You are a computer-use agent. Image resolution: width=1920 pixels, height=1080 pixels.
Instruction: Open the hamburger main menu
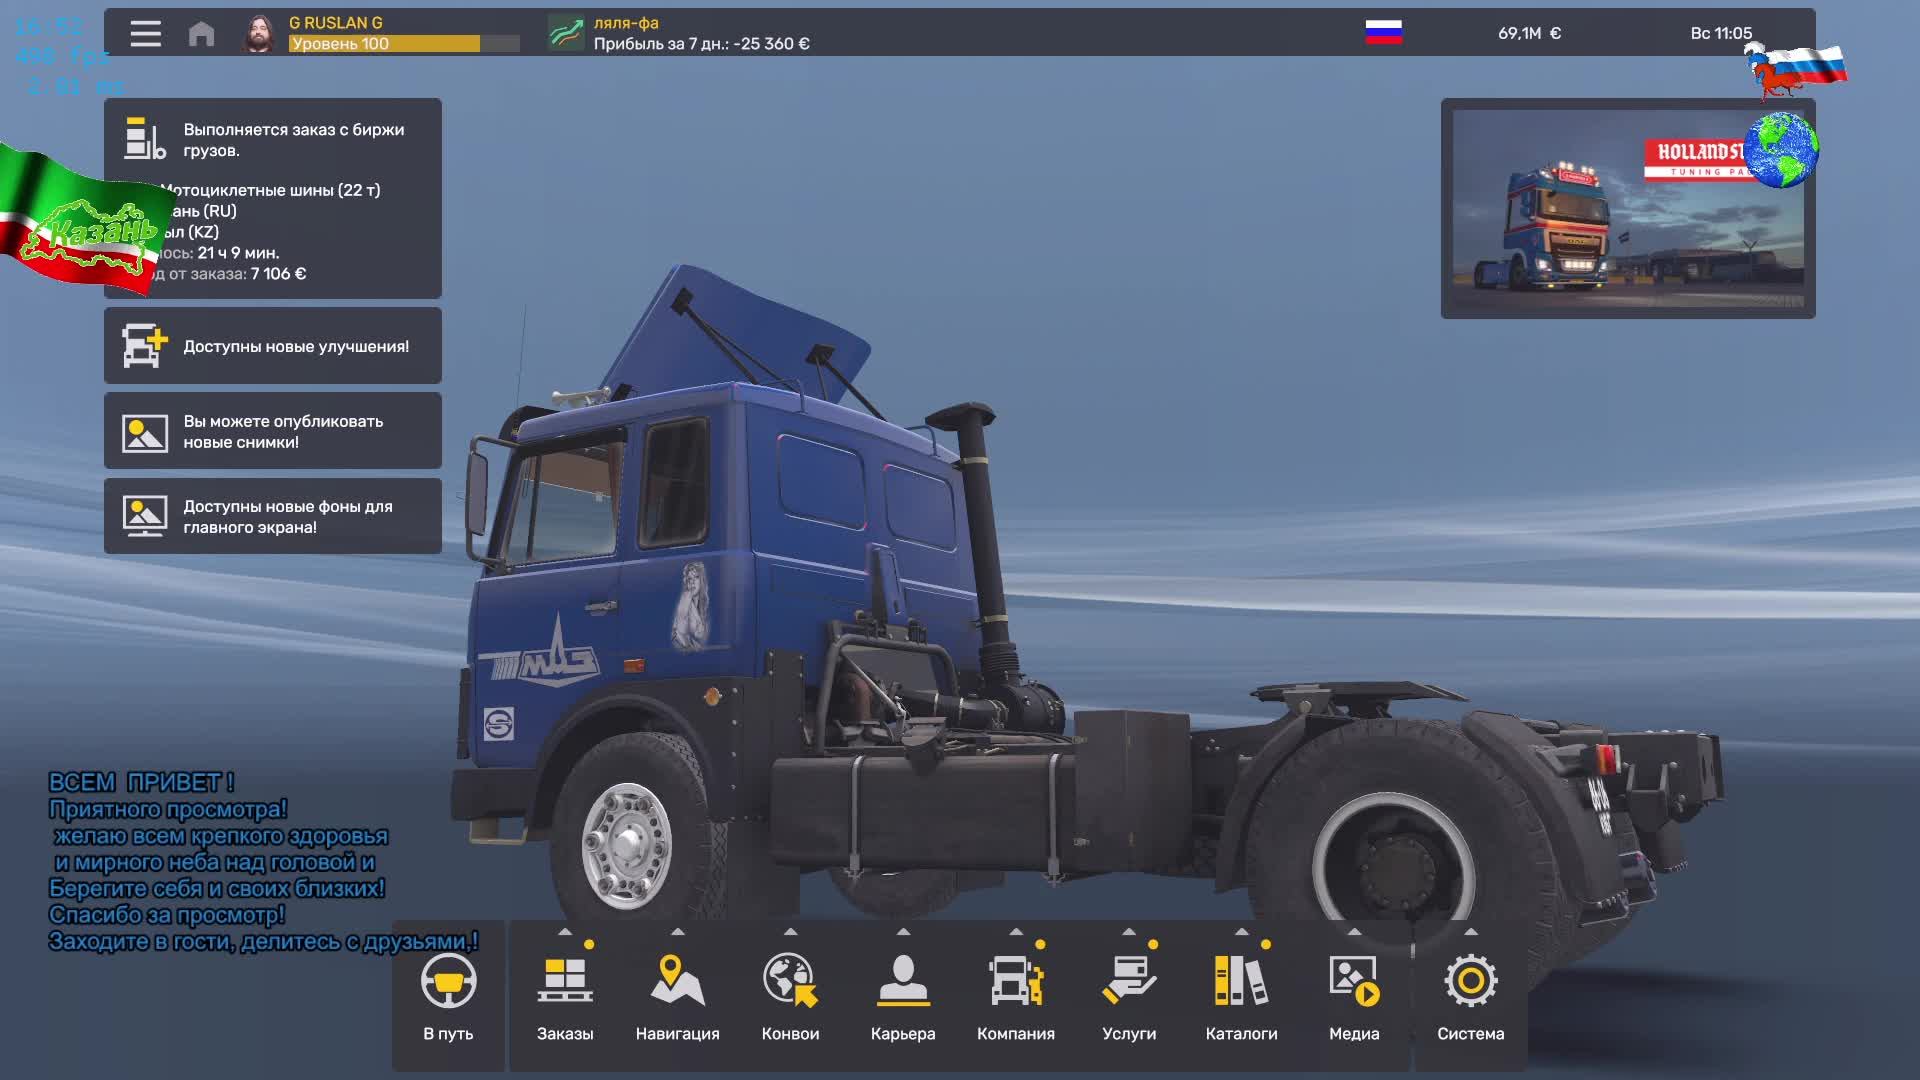(145, 33)
